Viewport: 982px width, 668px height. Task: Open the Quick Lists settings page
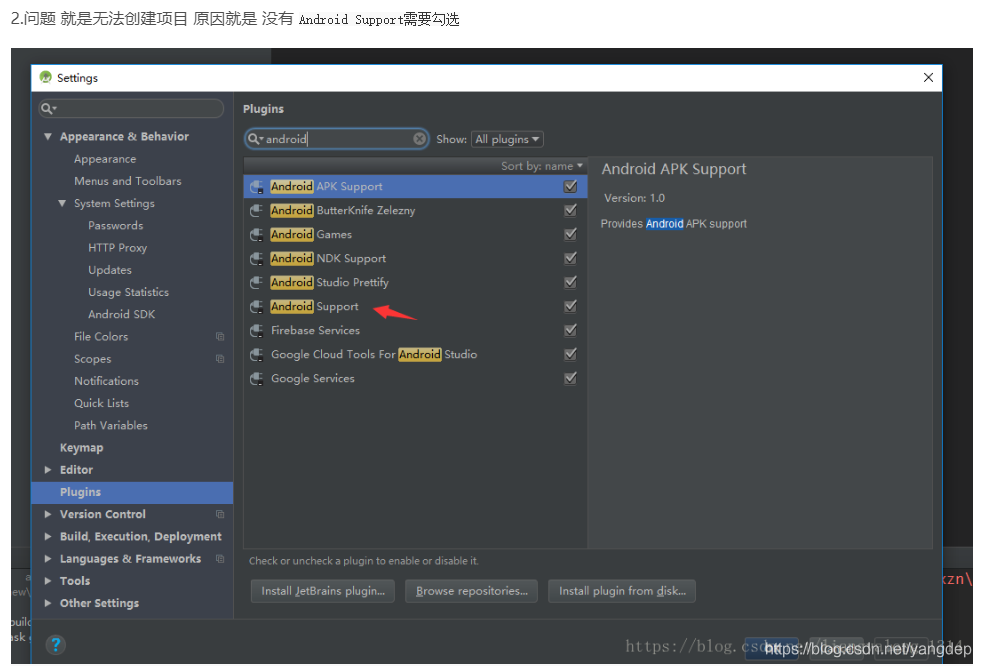pos(101,403)
